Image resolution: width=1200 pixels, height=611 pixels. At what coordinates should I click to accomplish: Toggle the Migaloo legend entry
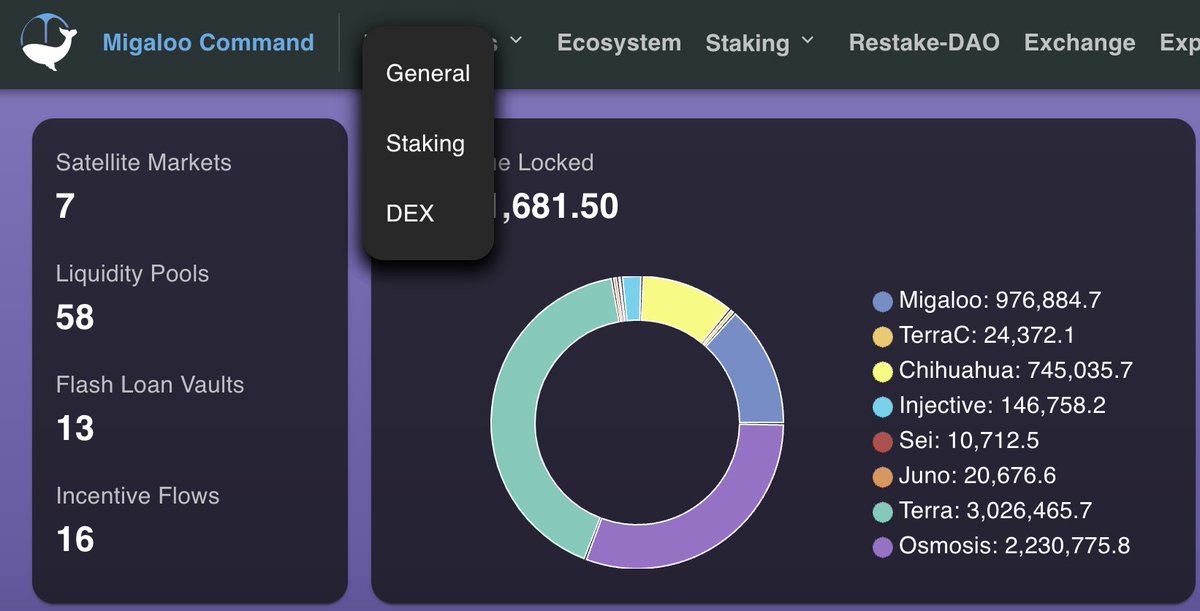pos(986,300)
